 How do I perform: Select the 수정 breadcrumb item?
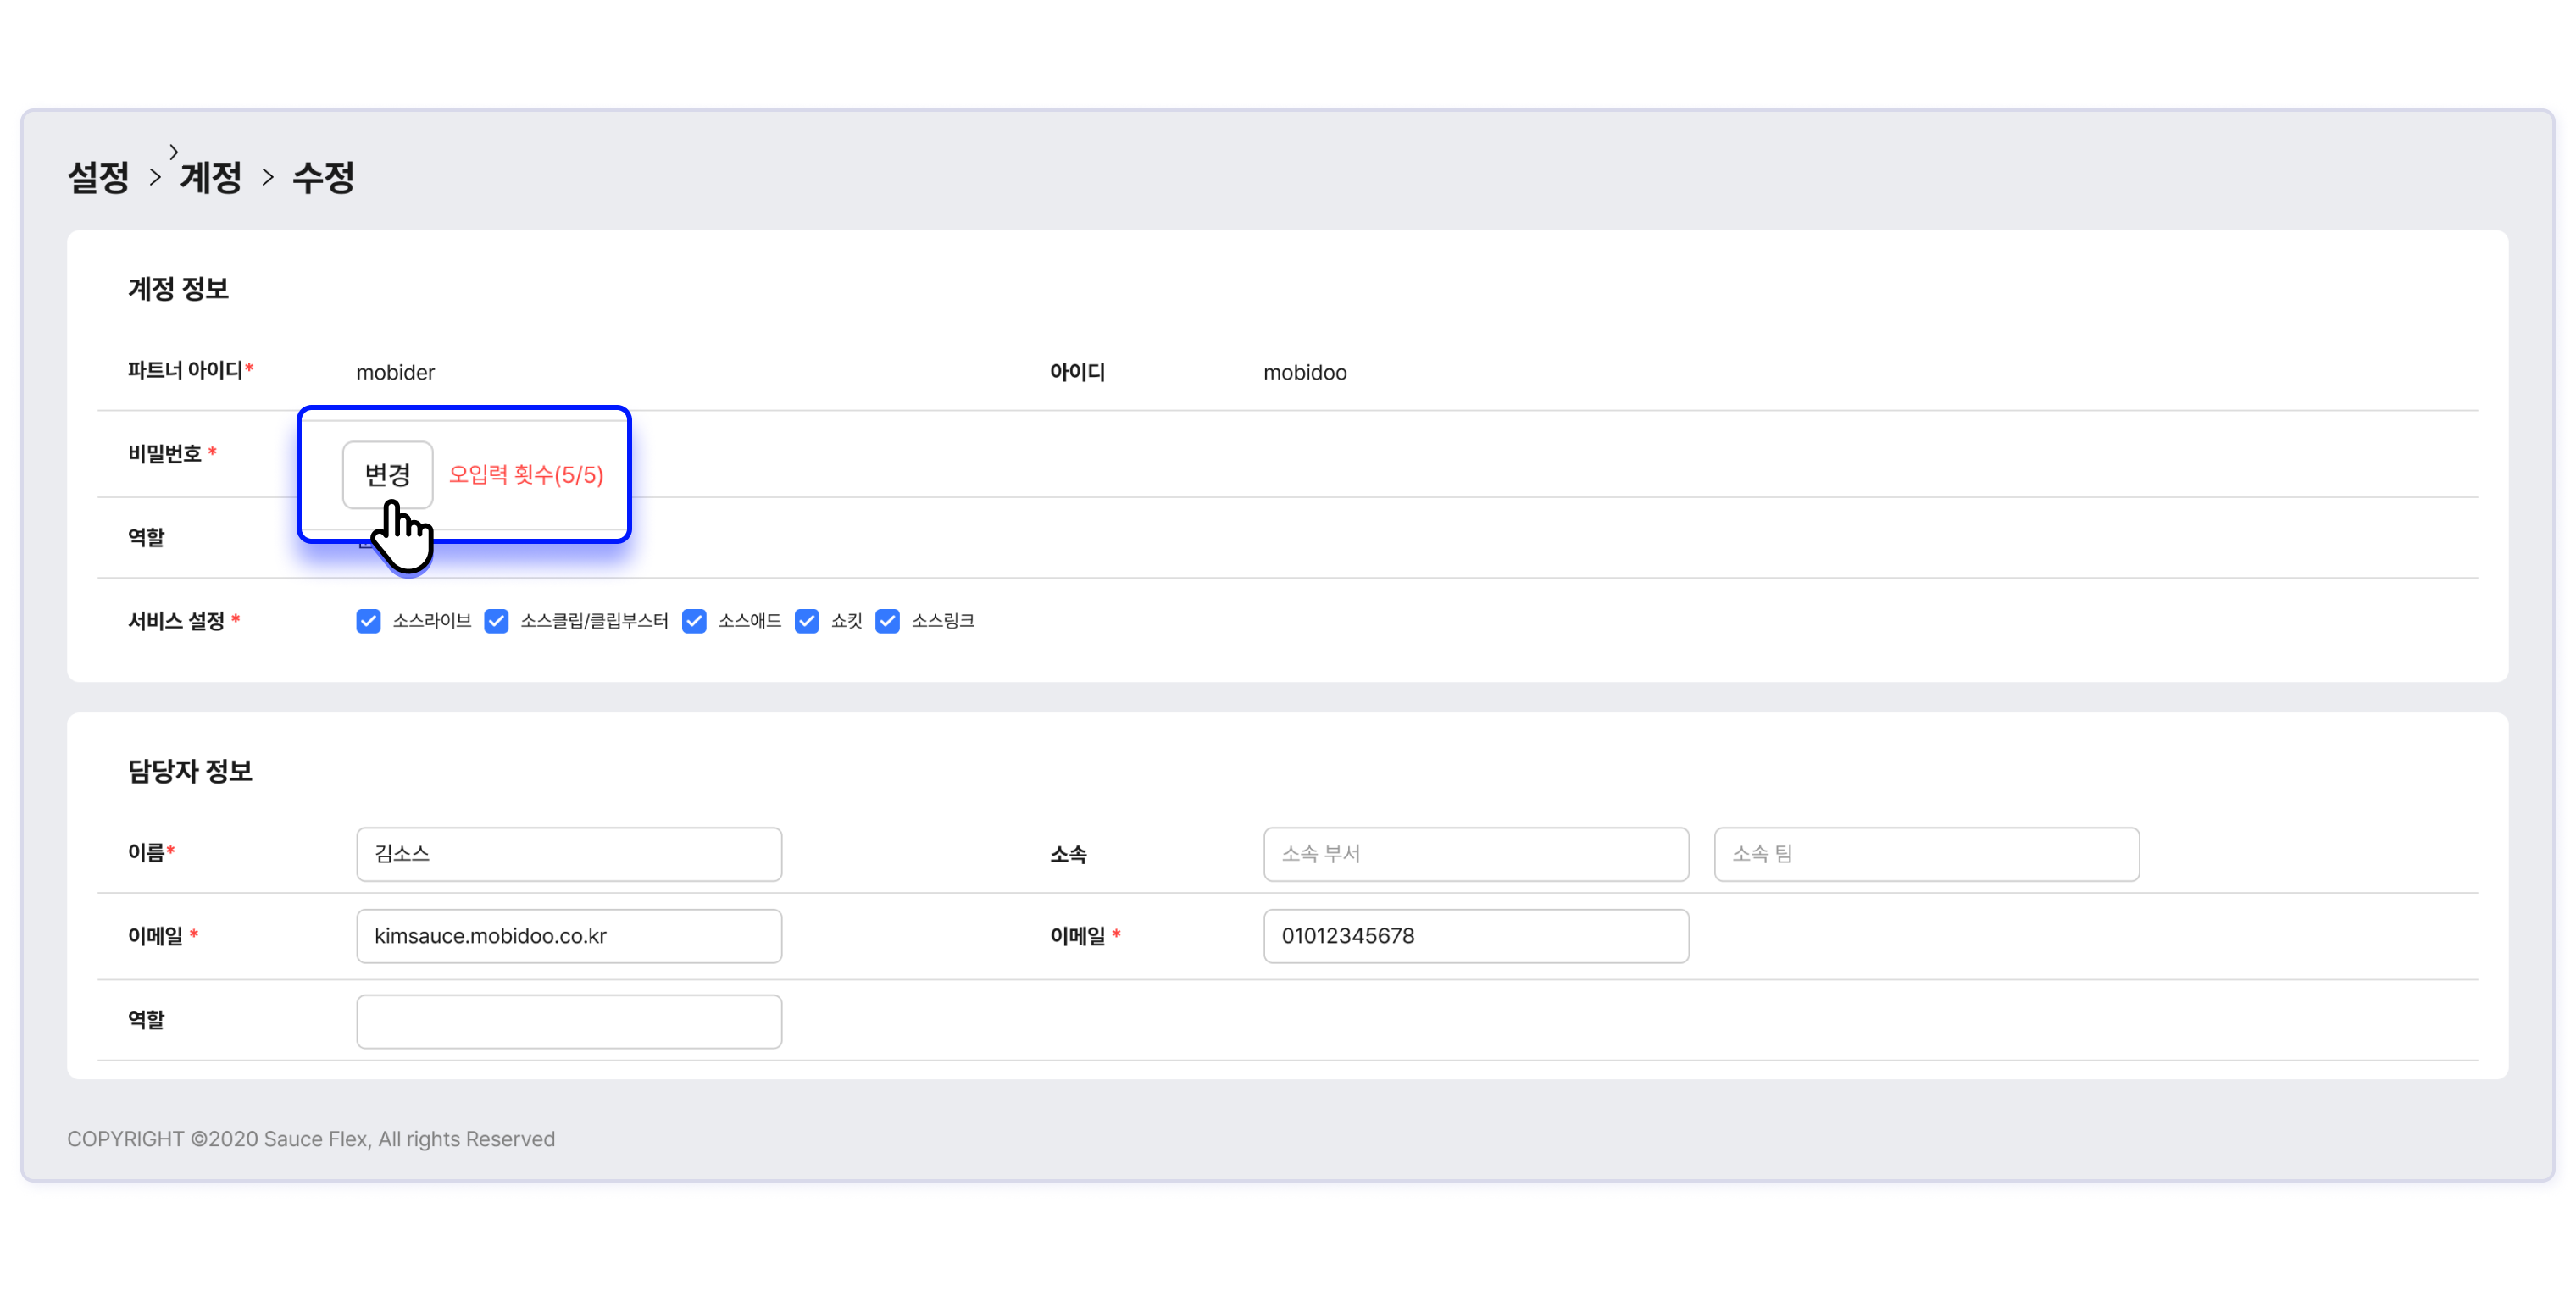(x=323, y=177)
